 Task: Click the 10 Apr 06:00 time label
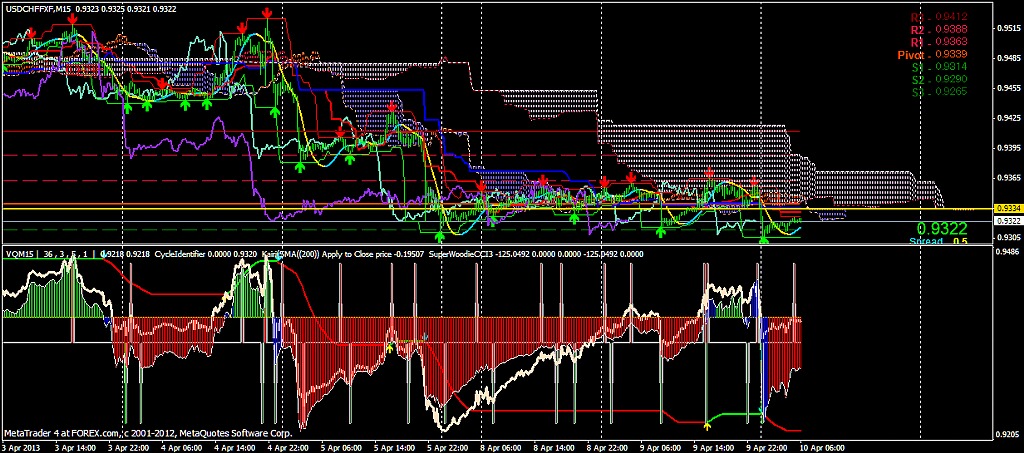click(822, 448)
